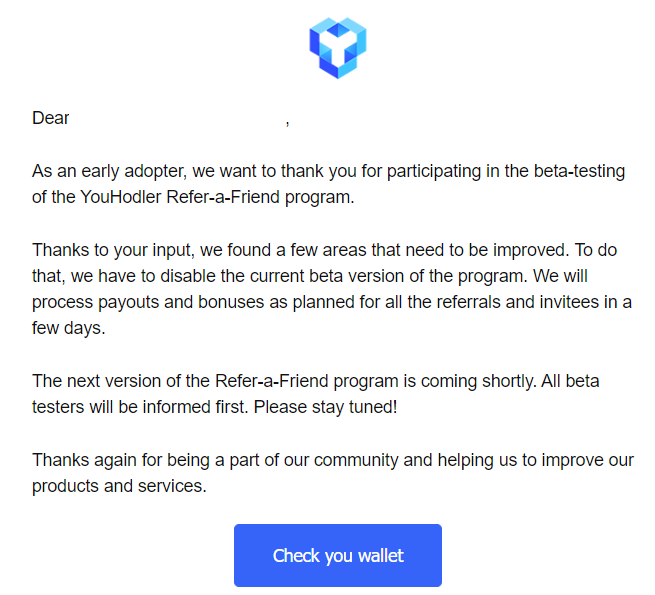Viewport: 655px width, 595px height.
Task: Click the words 'few days.'
Action: click(69, 328)
